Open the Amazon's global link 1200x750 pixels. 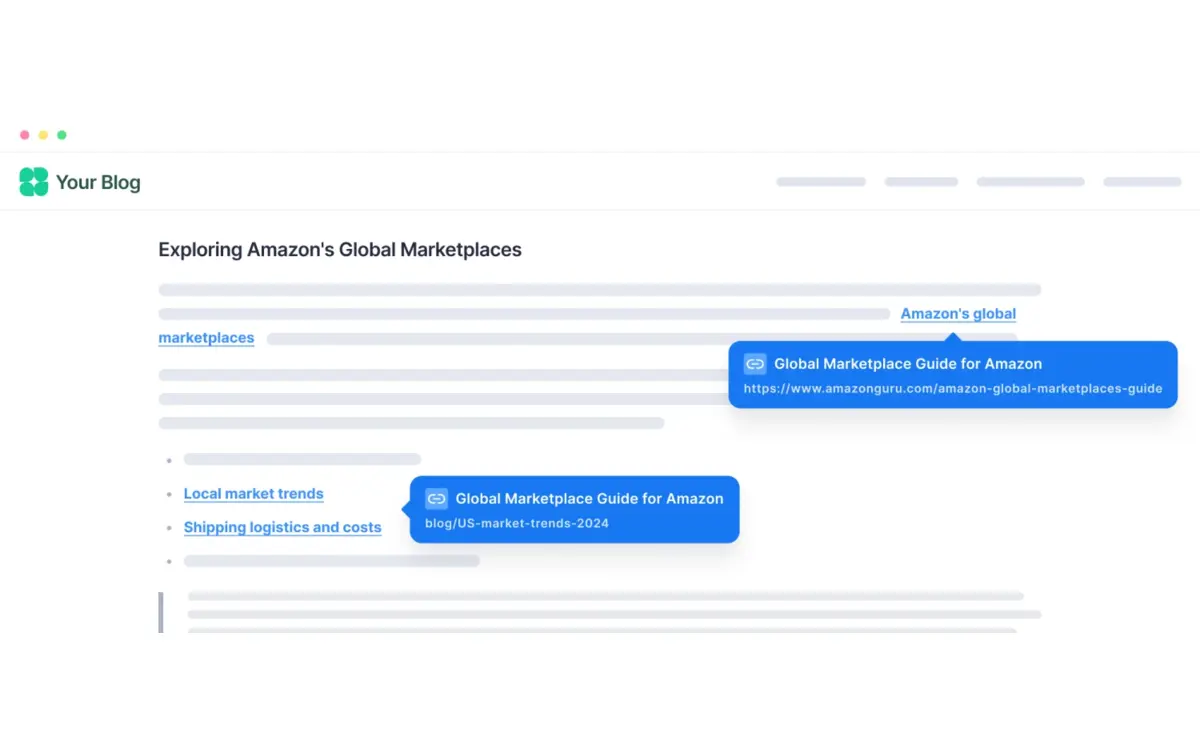958,314
